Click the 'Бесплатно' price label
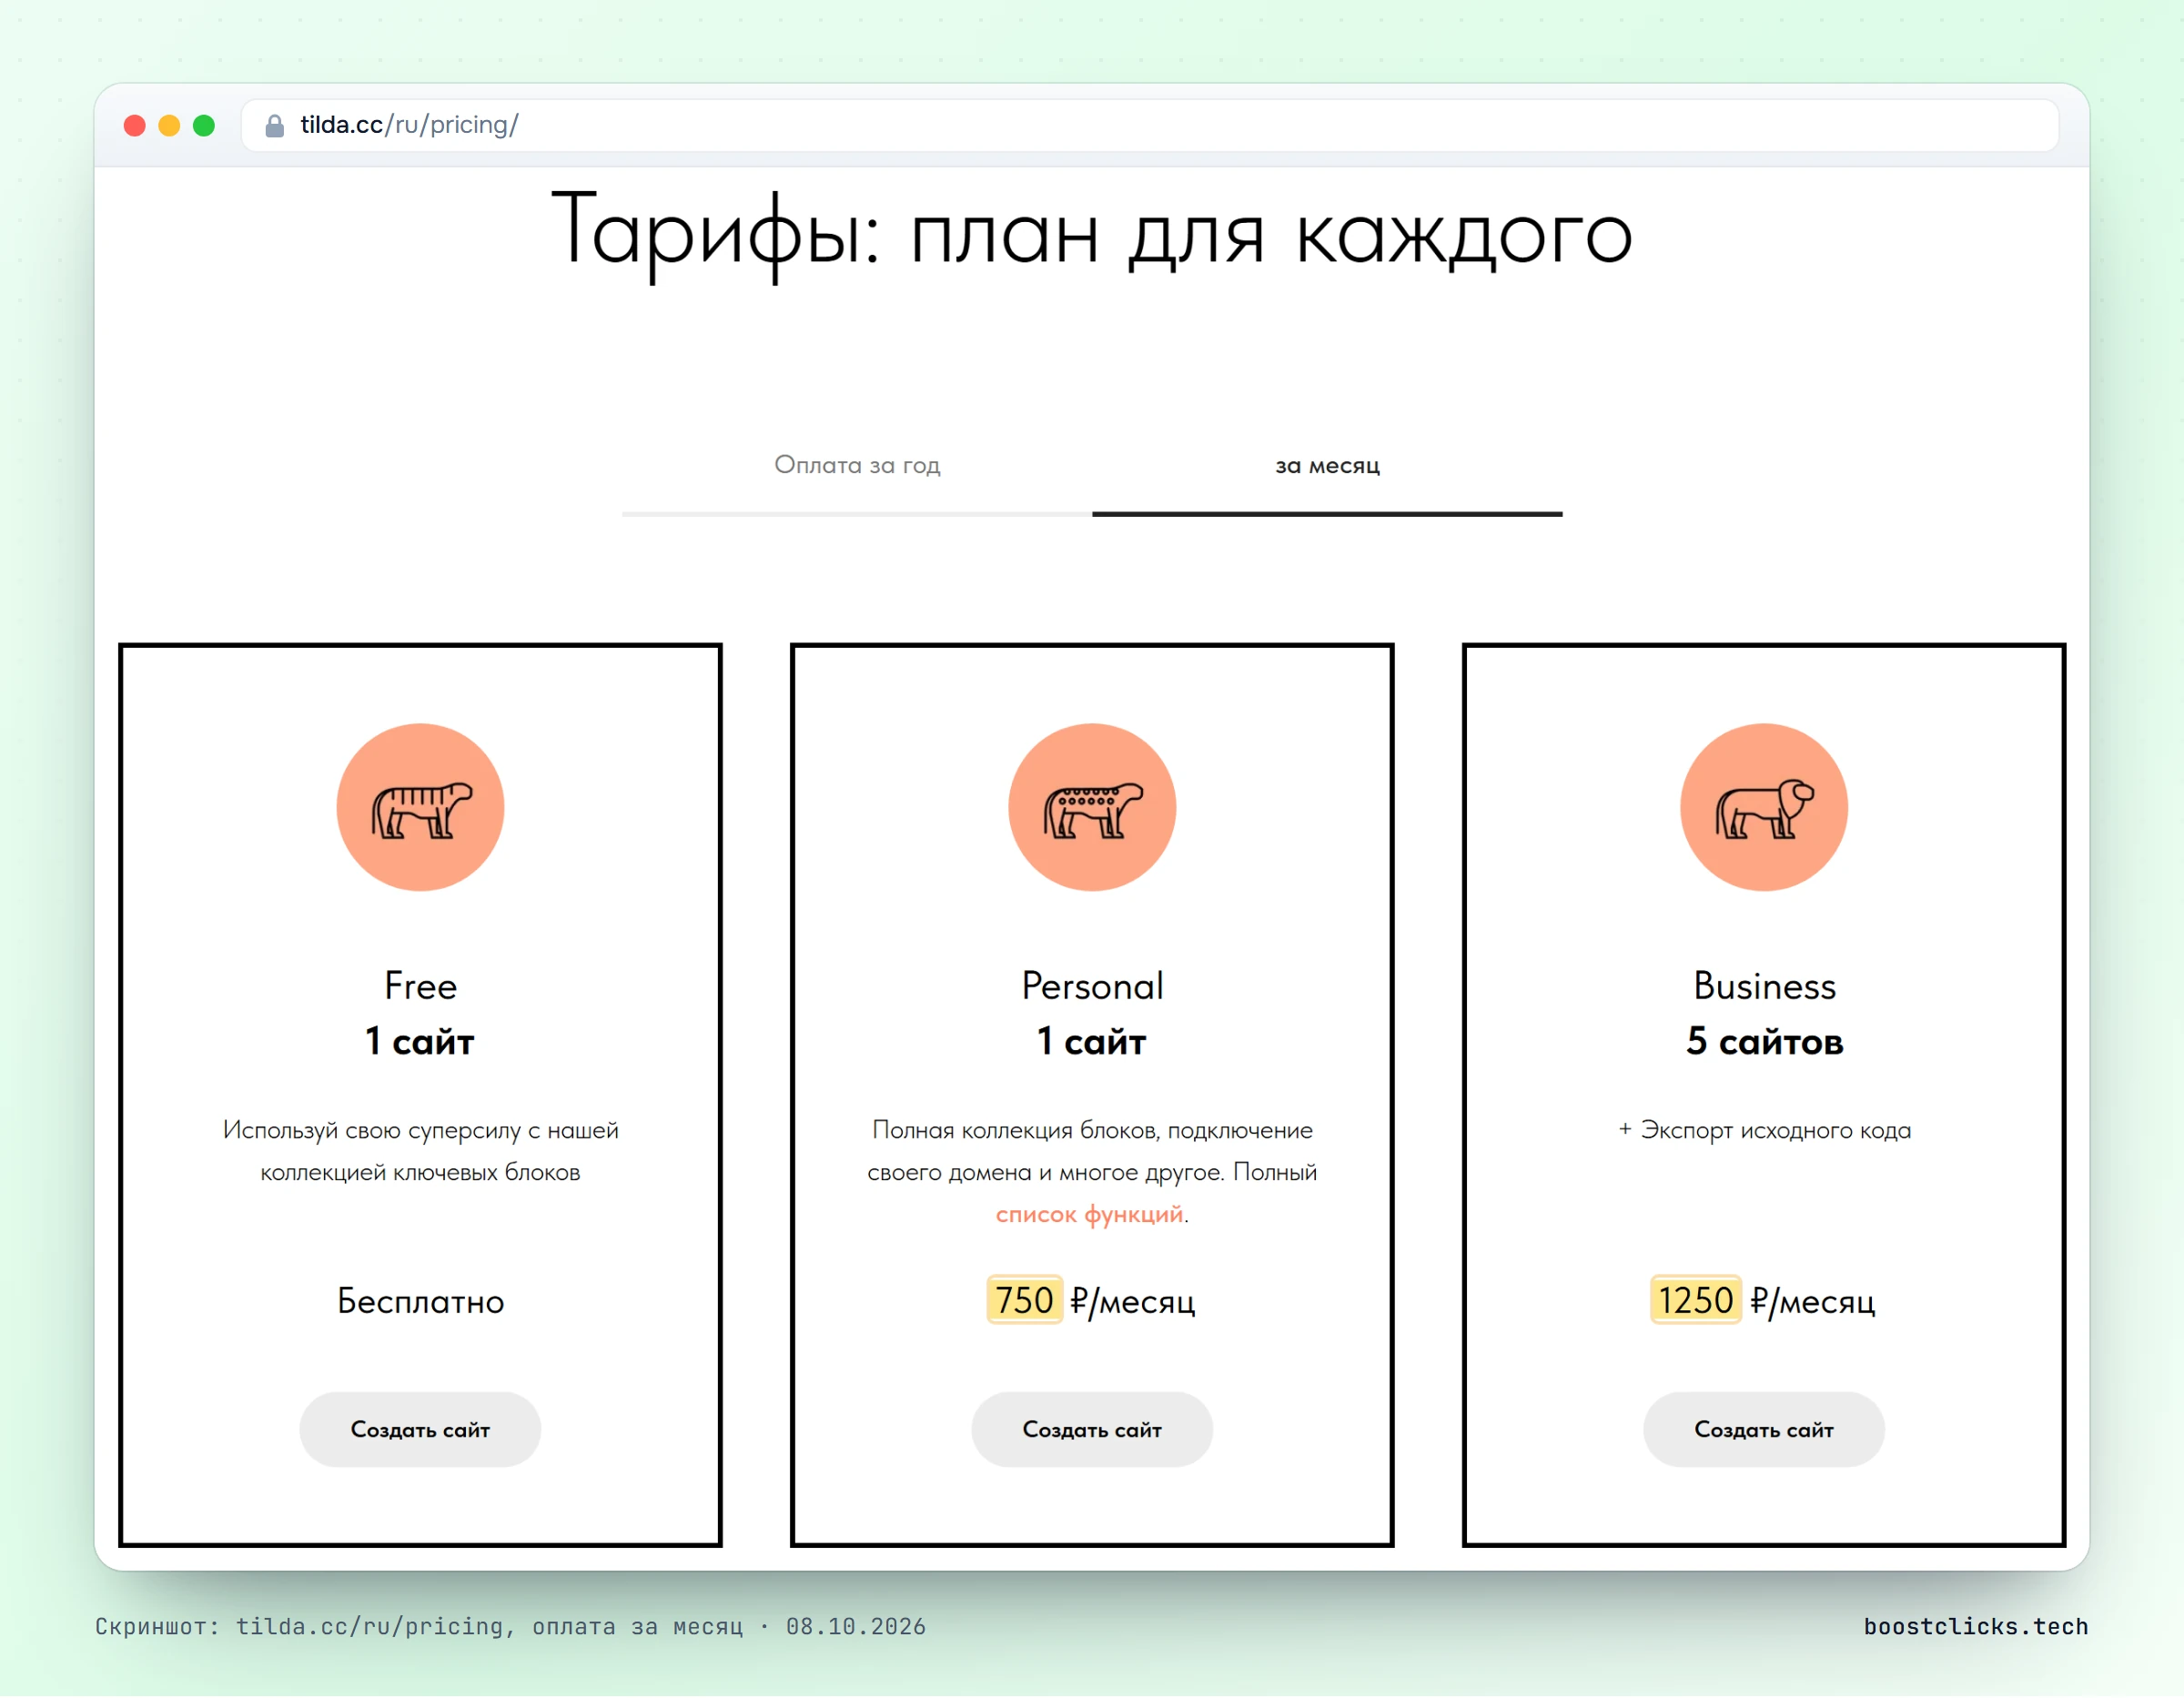The image size is (2184, 1698). pyautogui.click(x=420, y=1302)
